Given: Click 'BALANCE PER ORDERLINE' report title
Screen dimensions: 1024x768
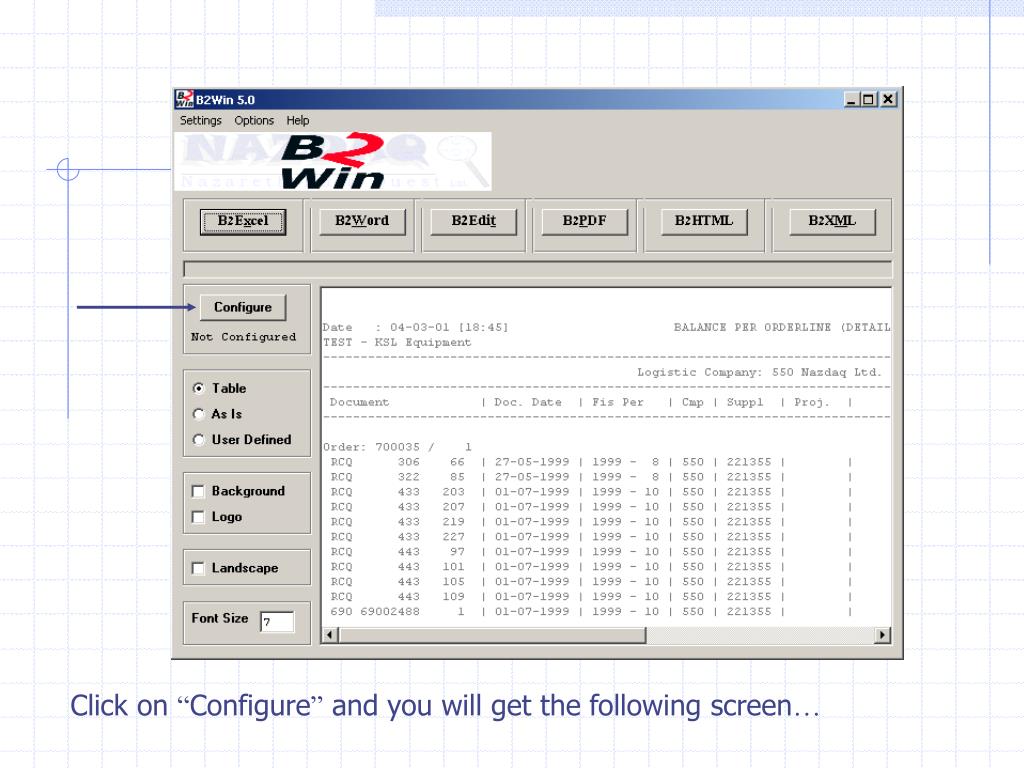Looking at the screenshot, I should pos(752,327).
